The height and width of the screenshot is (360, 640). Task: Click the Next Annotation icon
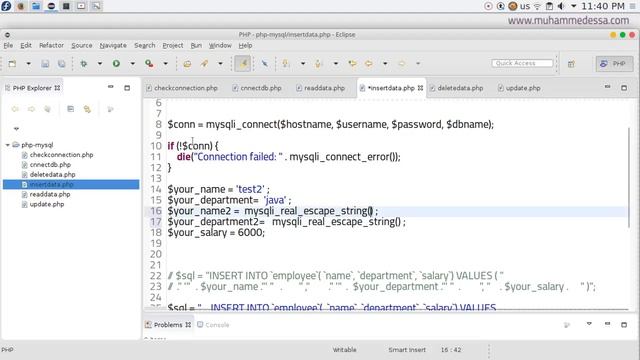point(286,64)
